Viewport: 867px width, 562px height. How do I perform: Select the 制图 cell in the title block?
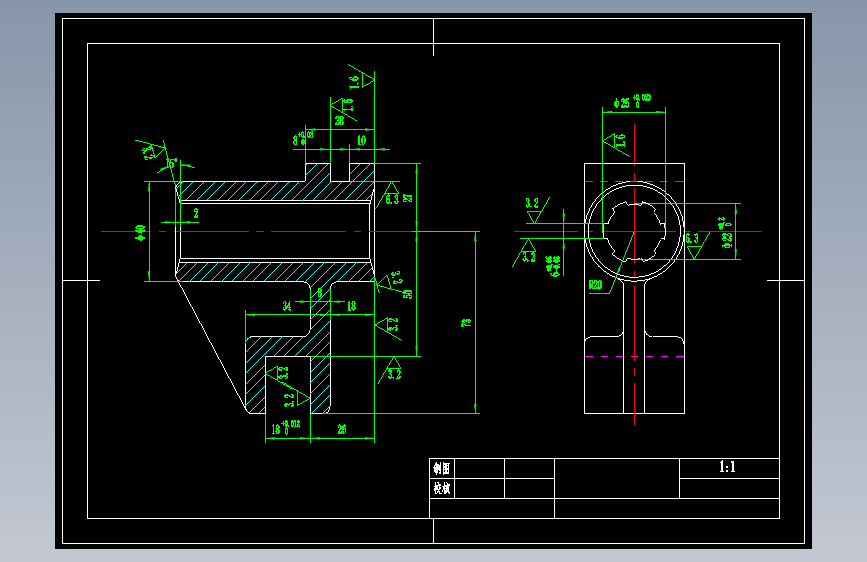click(x=442, y=469)
